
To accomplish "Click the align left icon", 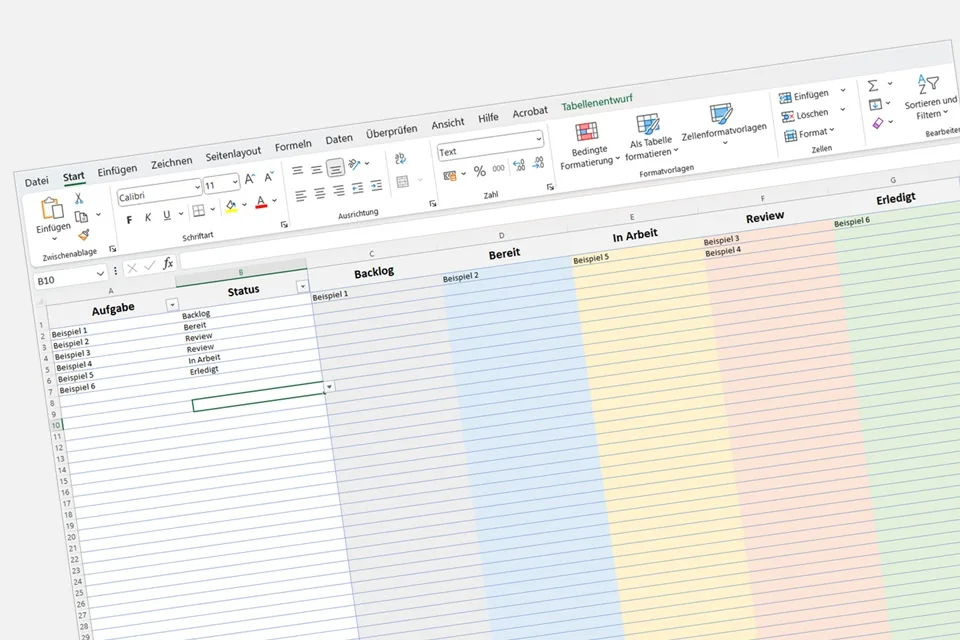I will click(x=301, y=195).
